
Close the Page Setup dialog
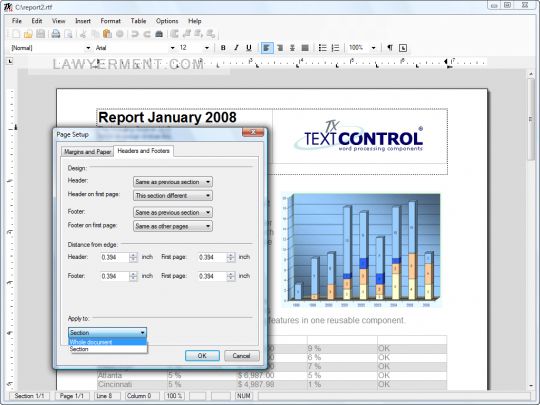pyautogui.click(x=253, y=132)
